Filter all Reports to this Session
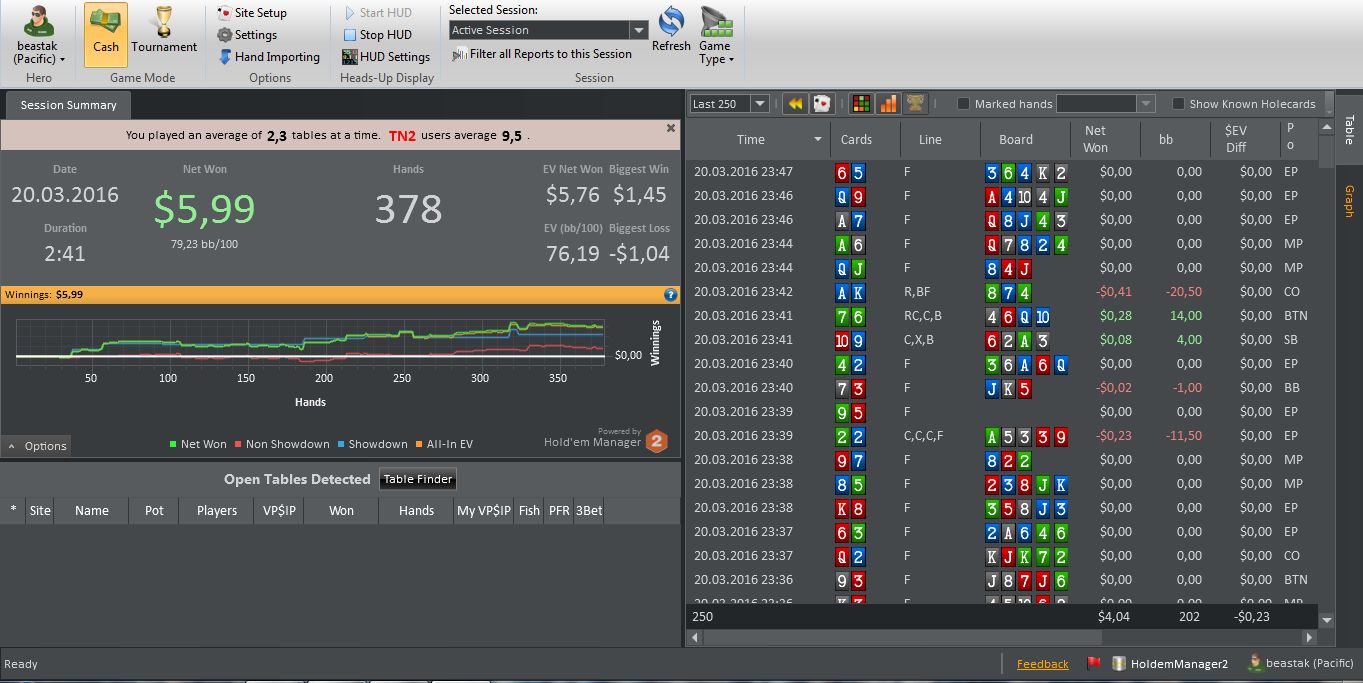The height and width of the screenshot is (683, 1363). coord(542,54)
